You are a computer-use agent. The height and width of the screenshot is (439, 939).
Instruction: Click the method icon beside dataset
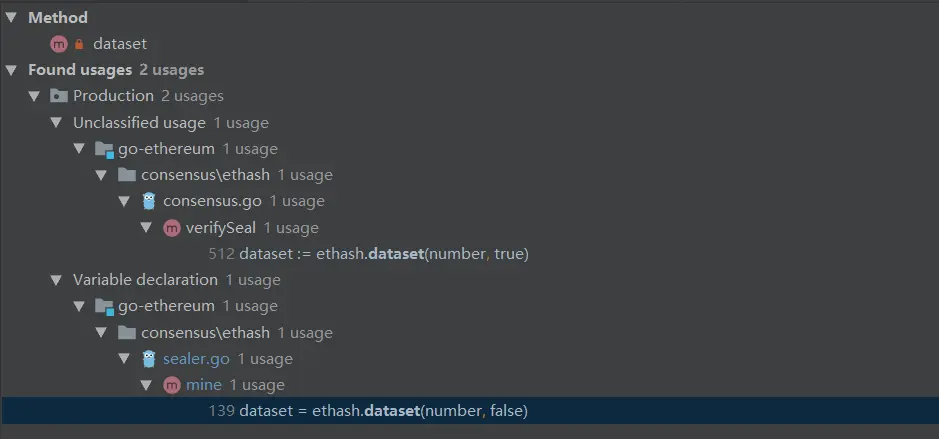59,44
